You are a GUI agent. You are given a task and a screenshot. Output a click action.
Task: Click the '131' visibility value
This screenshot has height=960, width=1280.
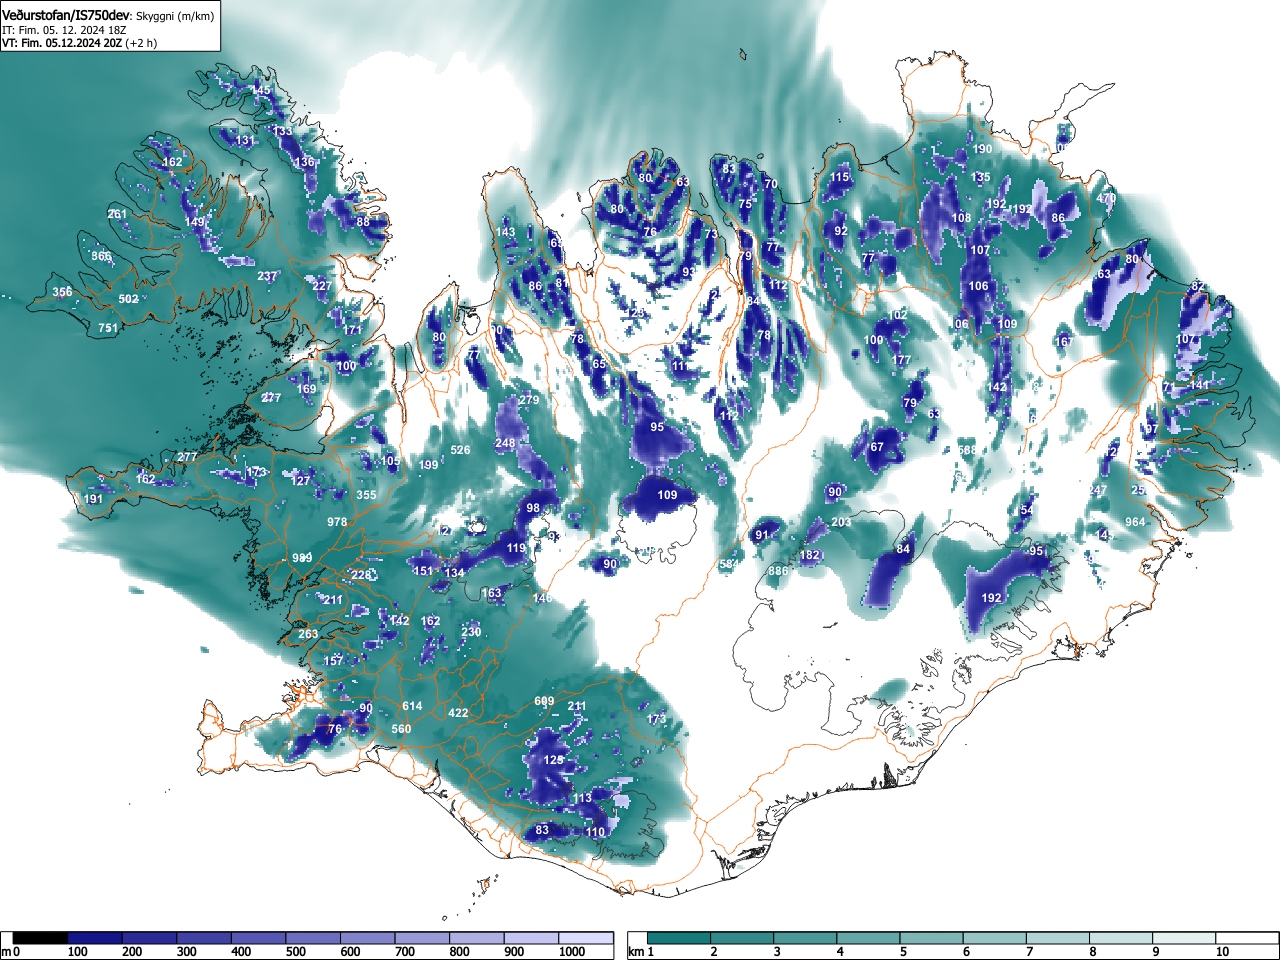pyautogui.click(x=245, y=141)
